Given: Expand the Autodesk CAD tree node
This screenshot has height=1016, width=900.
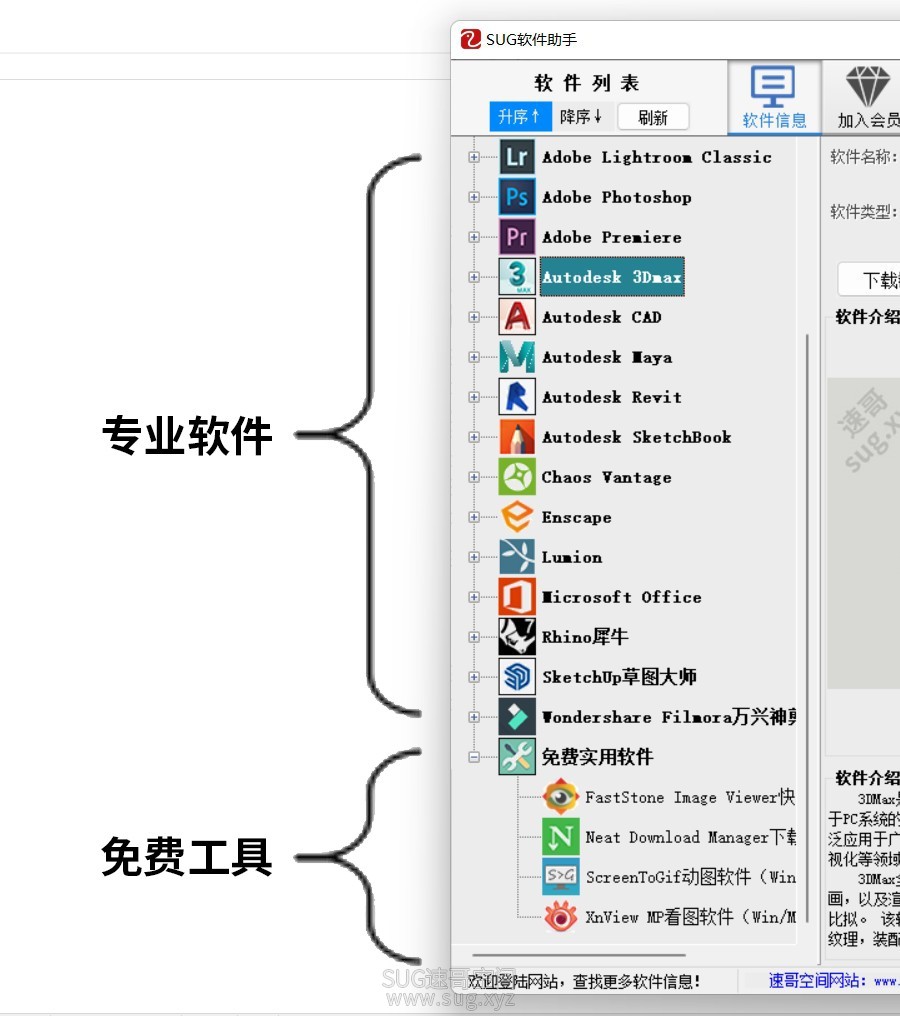Looking at the screenshot, I should tap(474, 317).
